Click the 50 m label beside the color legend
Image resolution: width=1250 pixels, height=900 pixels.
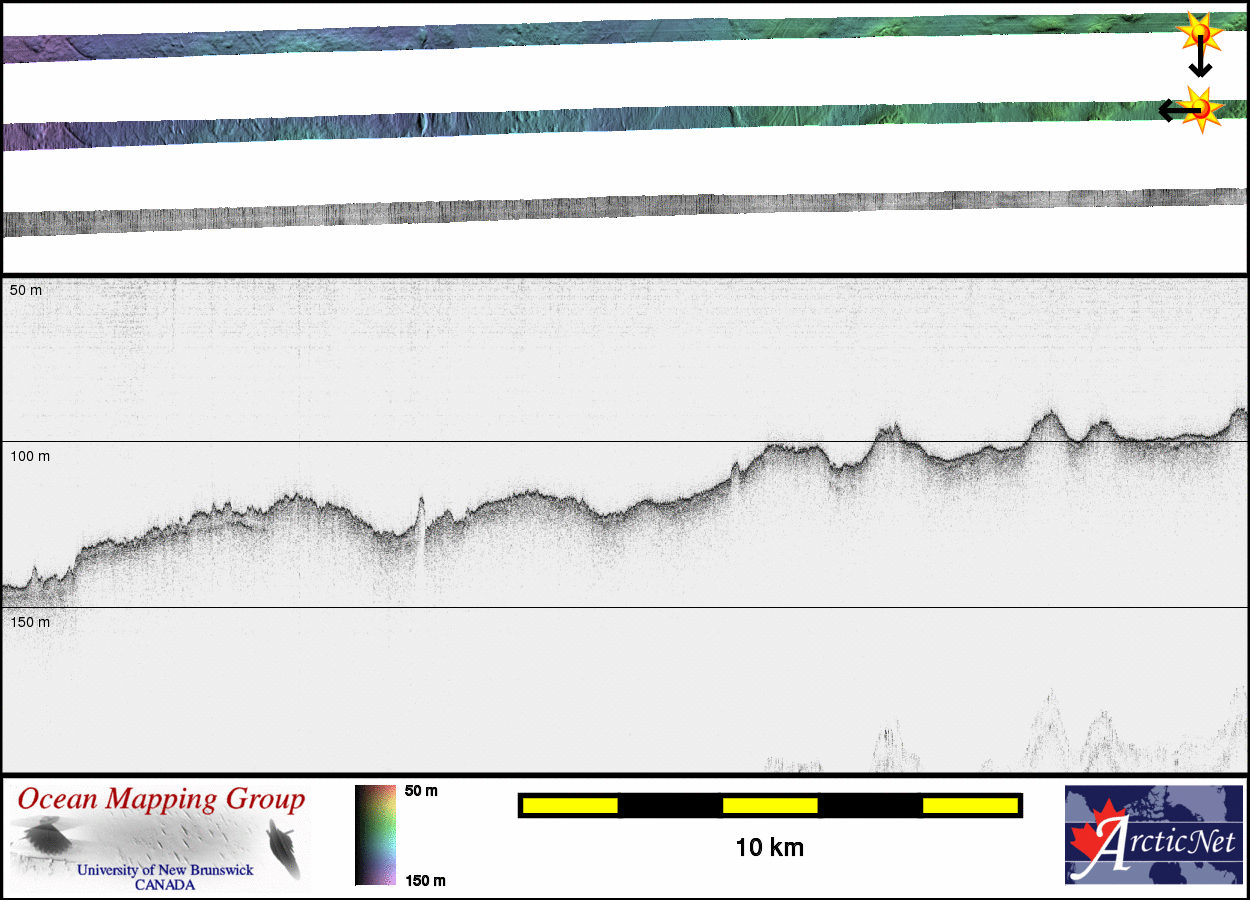tap(421, 791)
